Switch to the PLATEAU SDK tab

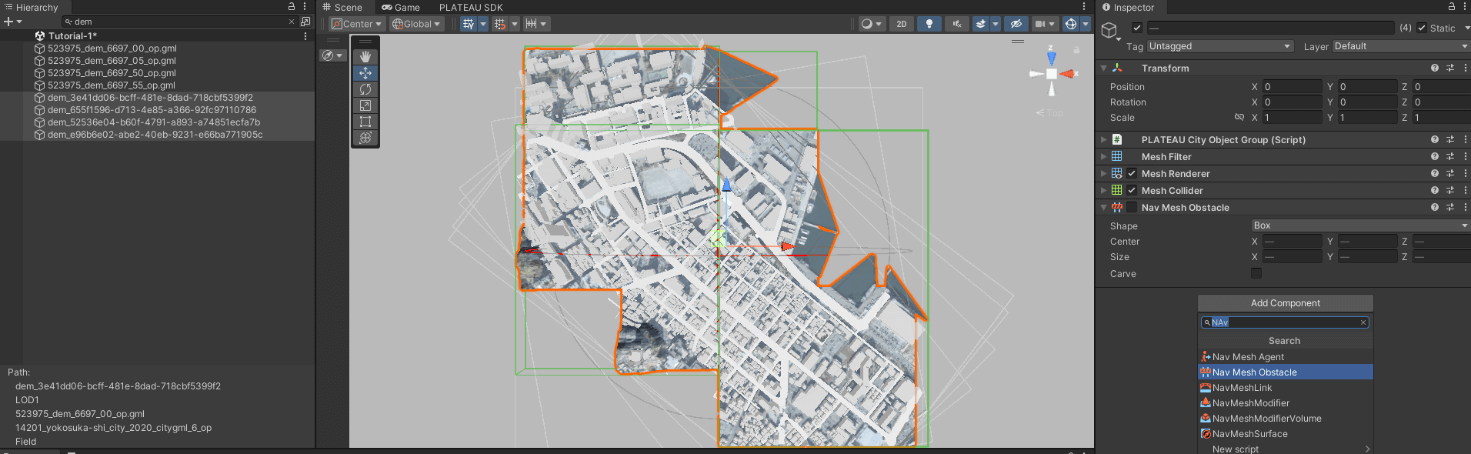[471, 7]
